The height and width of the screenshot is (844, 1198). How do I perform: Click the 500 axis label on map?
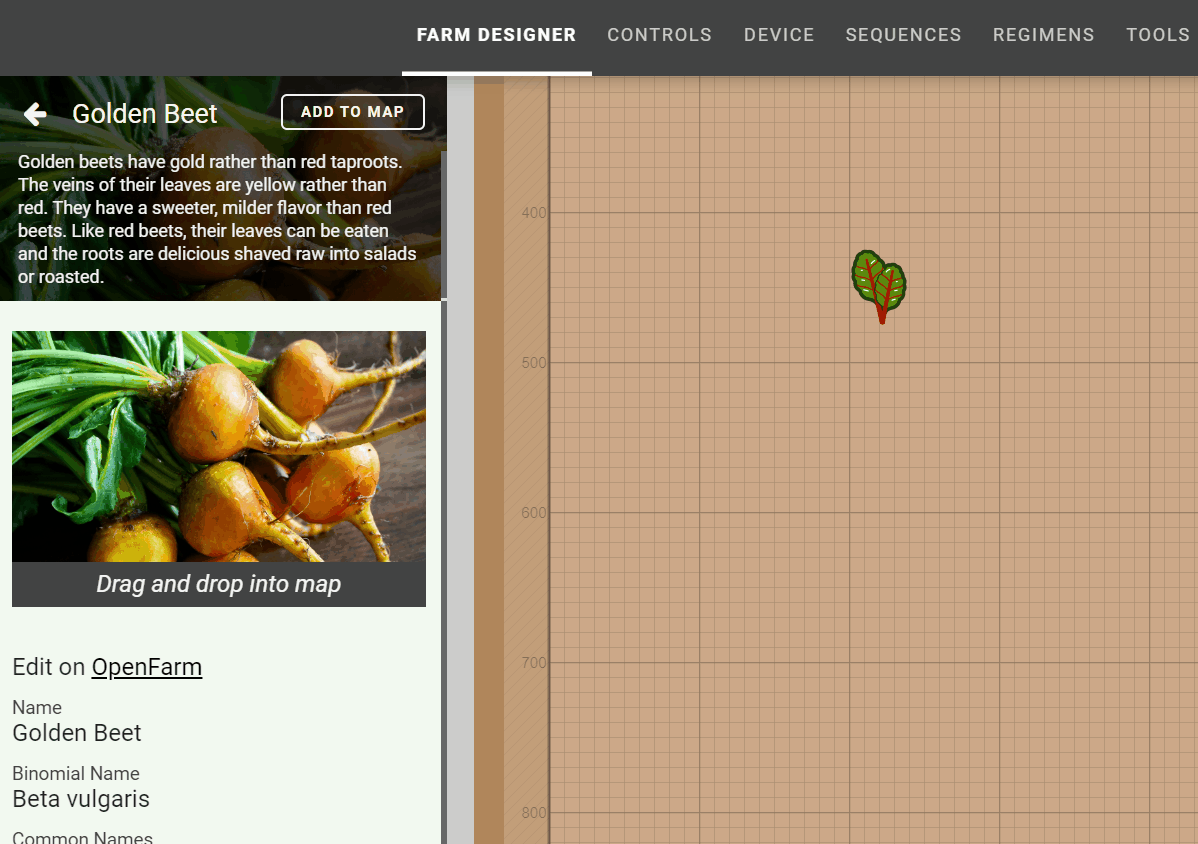tap(534, 363)
